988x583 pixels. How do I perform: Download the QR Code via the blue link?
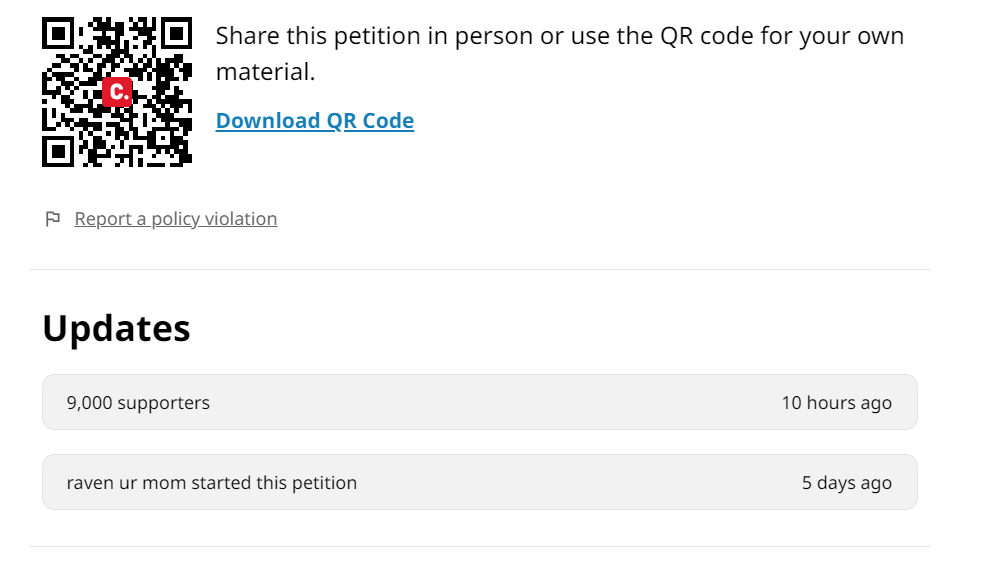coord(314,121)
